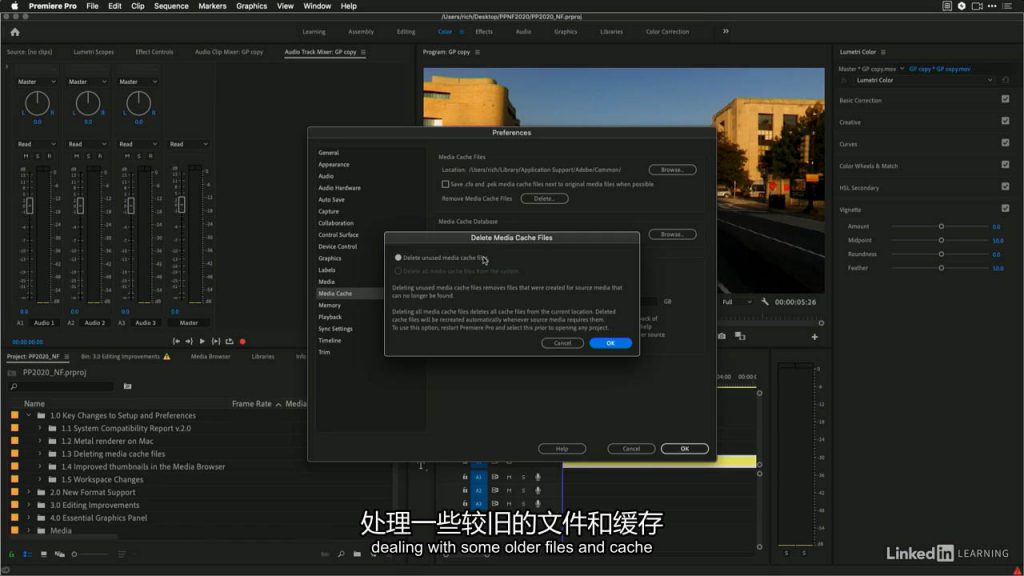Create a New Bin in Project panel
Viewport: 1024px width, 576px height.
click(x=357, y=554)
